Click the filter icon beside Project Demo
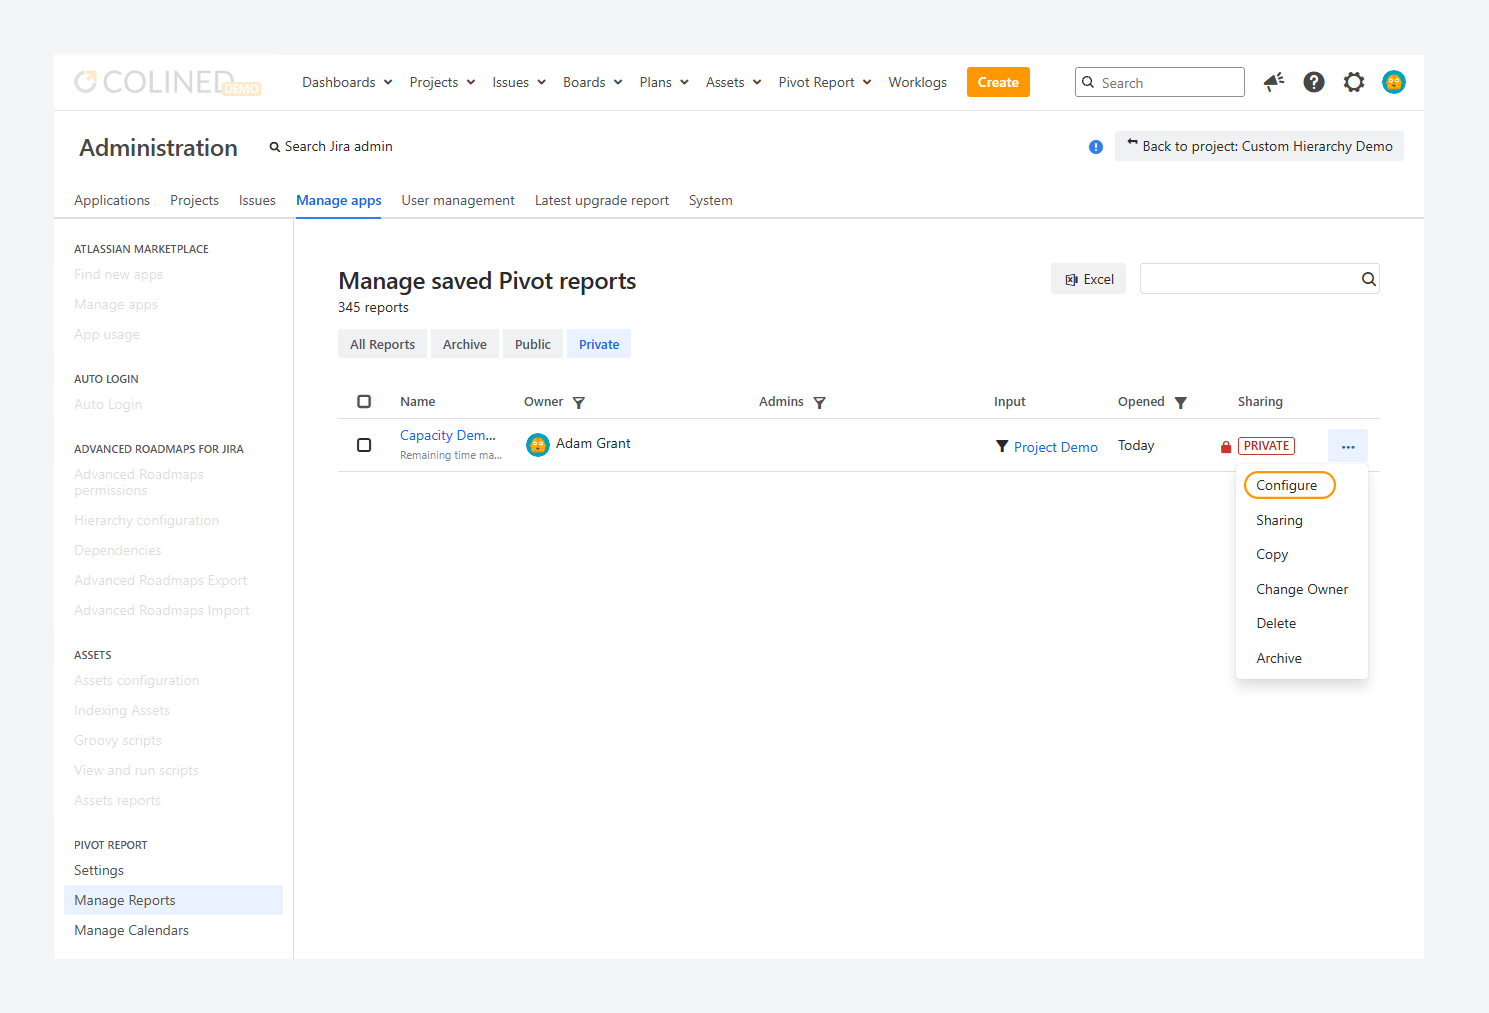 tap(1002, 446)
